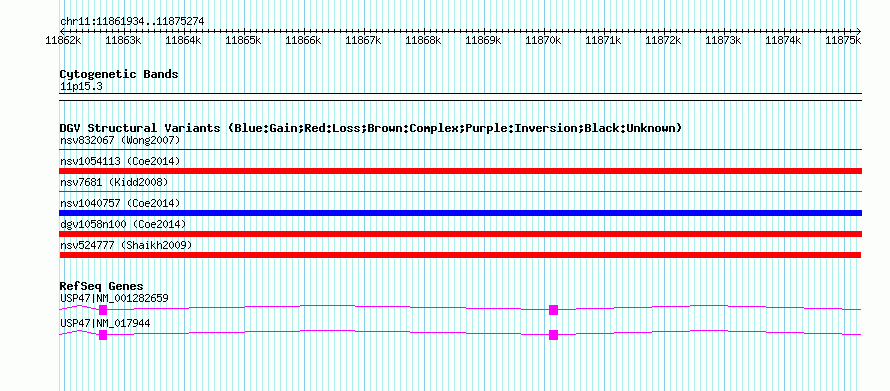Open variant nsv1040757 (Coe2014) label
This screenshot has width=890, height=391.
point(120,203)
